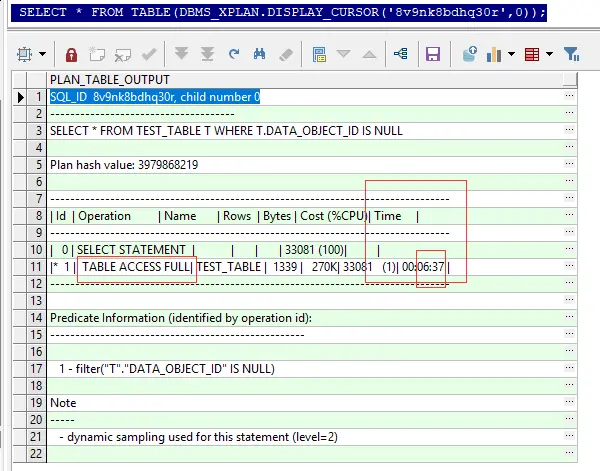Viewport: 600px width, 471px height.
Task: Click the tree structure connect icon
Action: (401, 54)
